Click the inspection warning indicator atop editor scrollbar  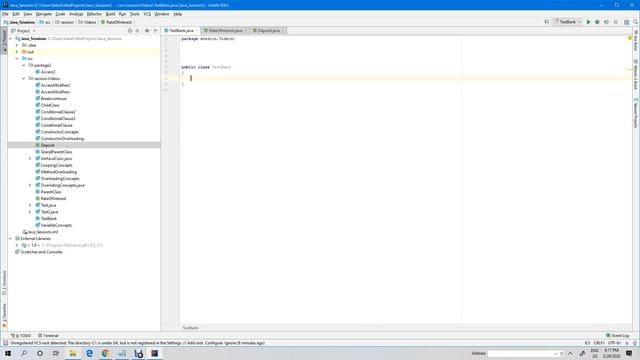630,38
